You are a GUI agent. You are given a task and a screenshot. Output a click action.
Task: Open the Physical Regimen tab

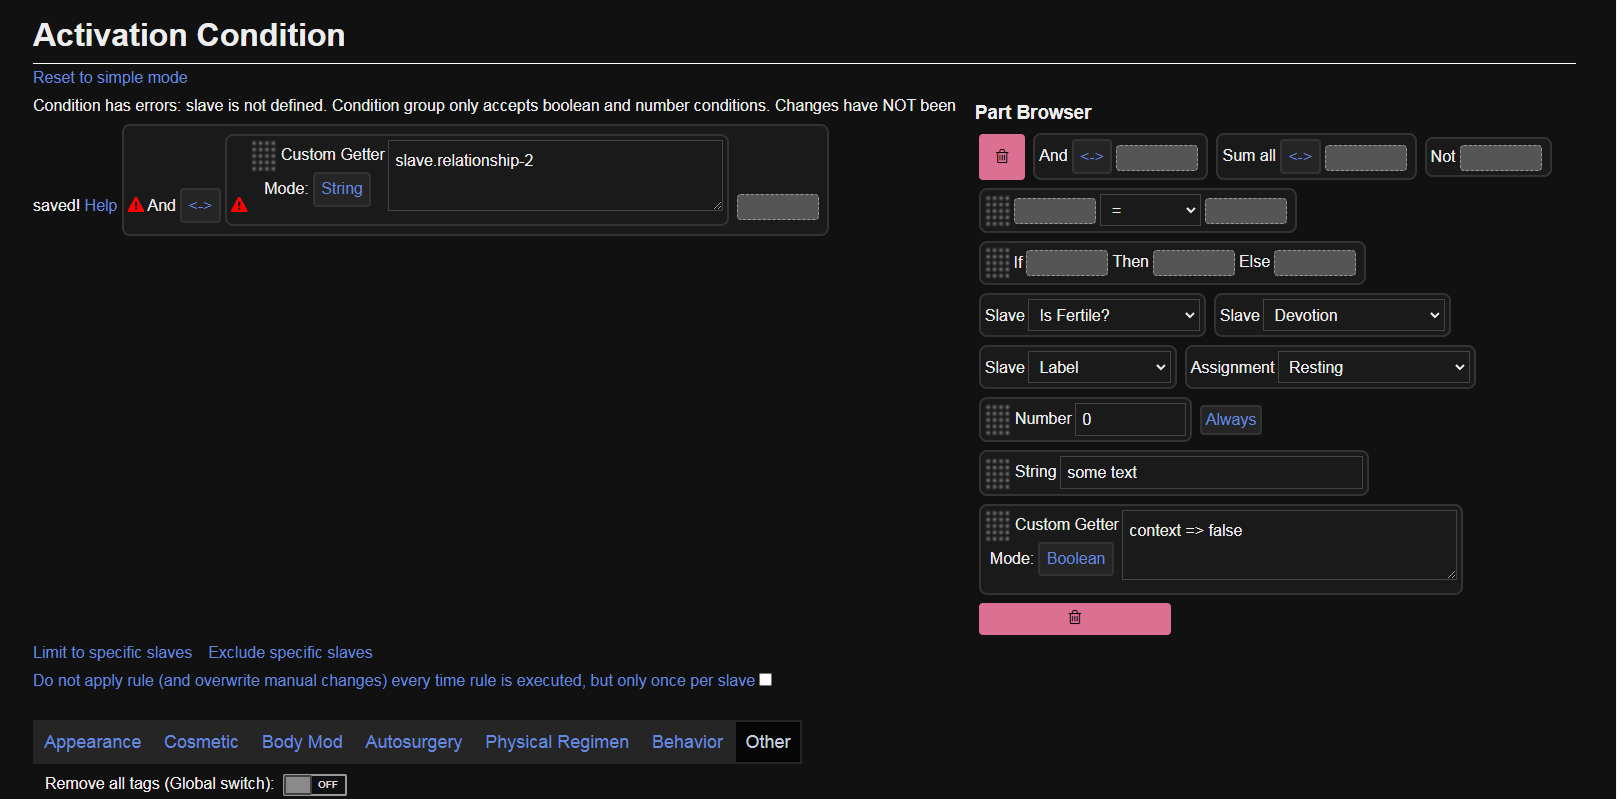coord(556,742)
